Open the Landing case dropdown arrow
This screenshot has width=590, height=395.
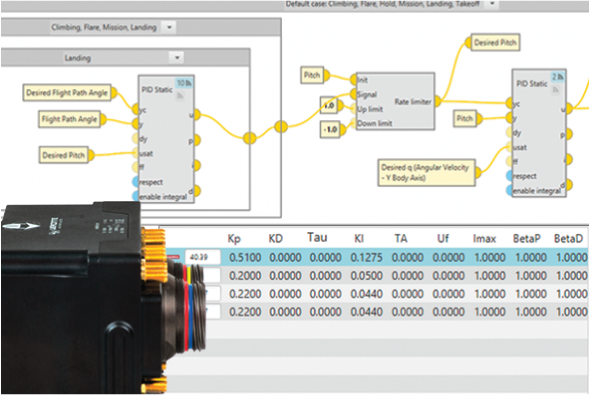177,58
